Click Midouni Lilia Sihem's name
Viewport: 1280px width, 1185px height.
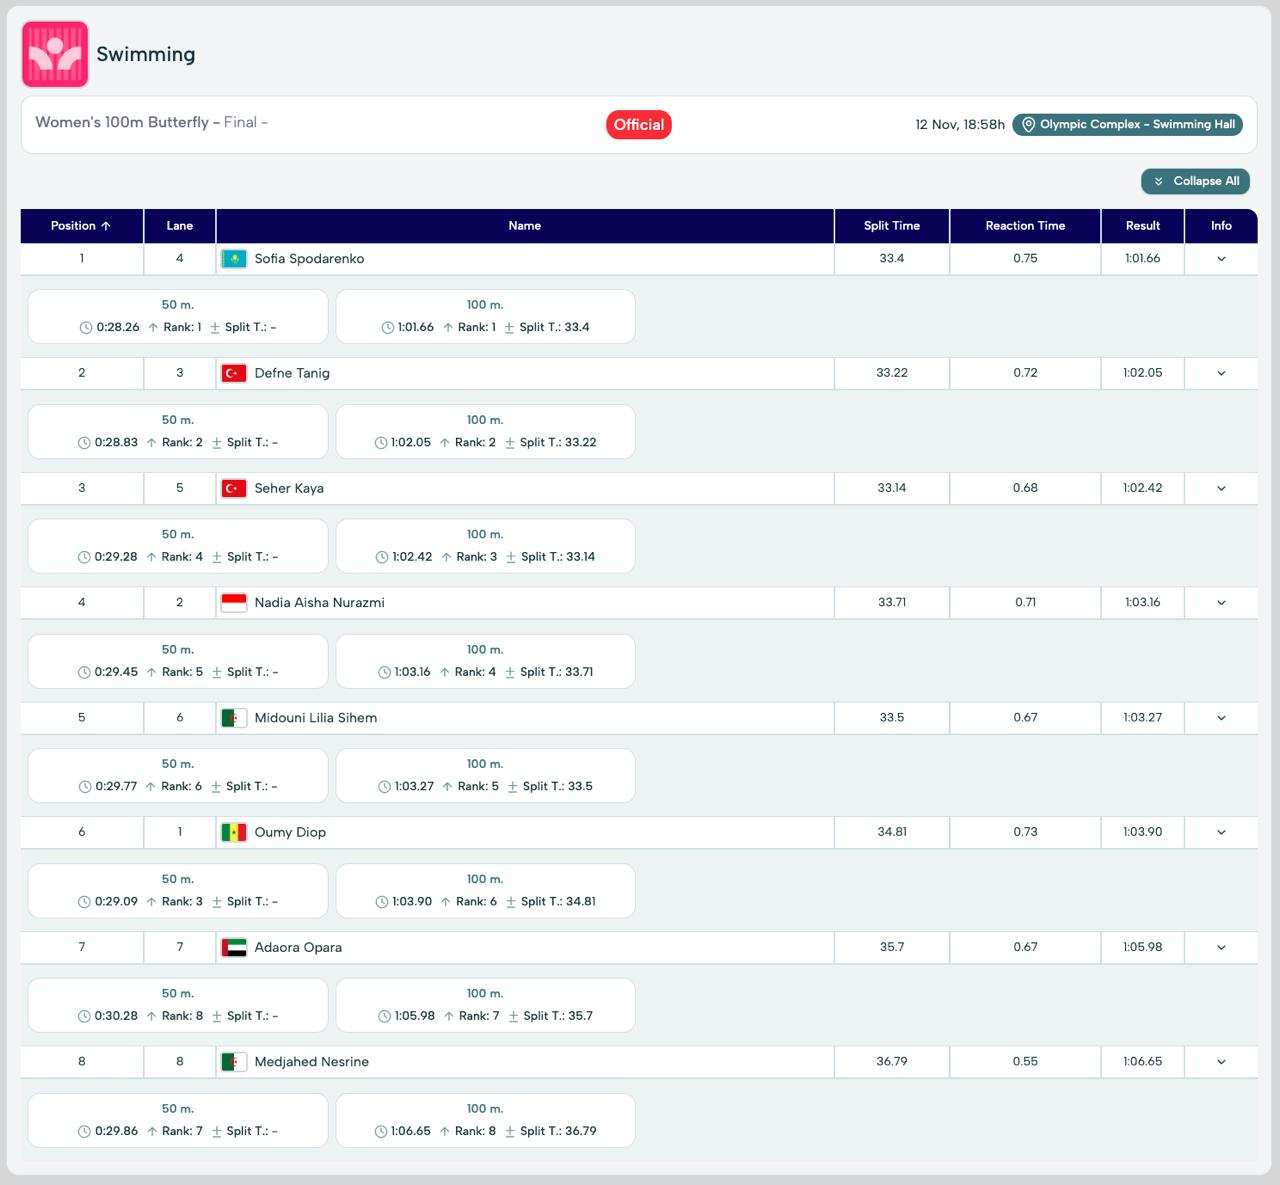click(x=315, y=718)
